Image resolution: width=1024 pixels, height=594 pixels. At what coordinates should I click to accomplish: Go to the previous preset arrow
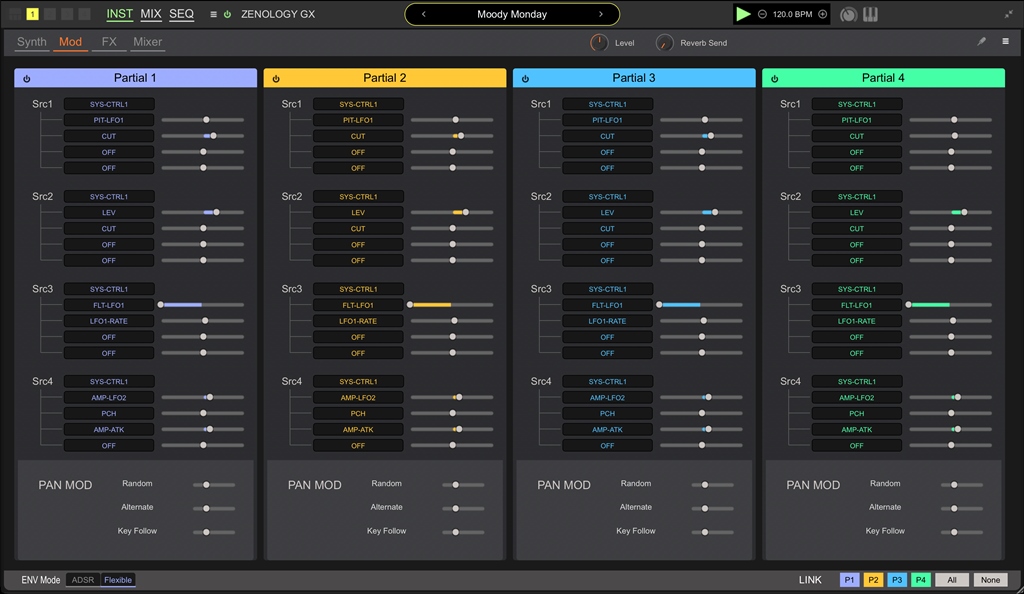[424, 15]
